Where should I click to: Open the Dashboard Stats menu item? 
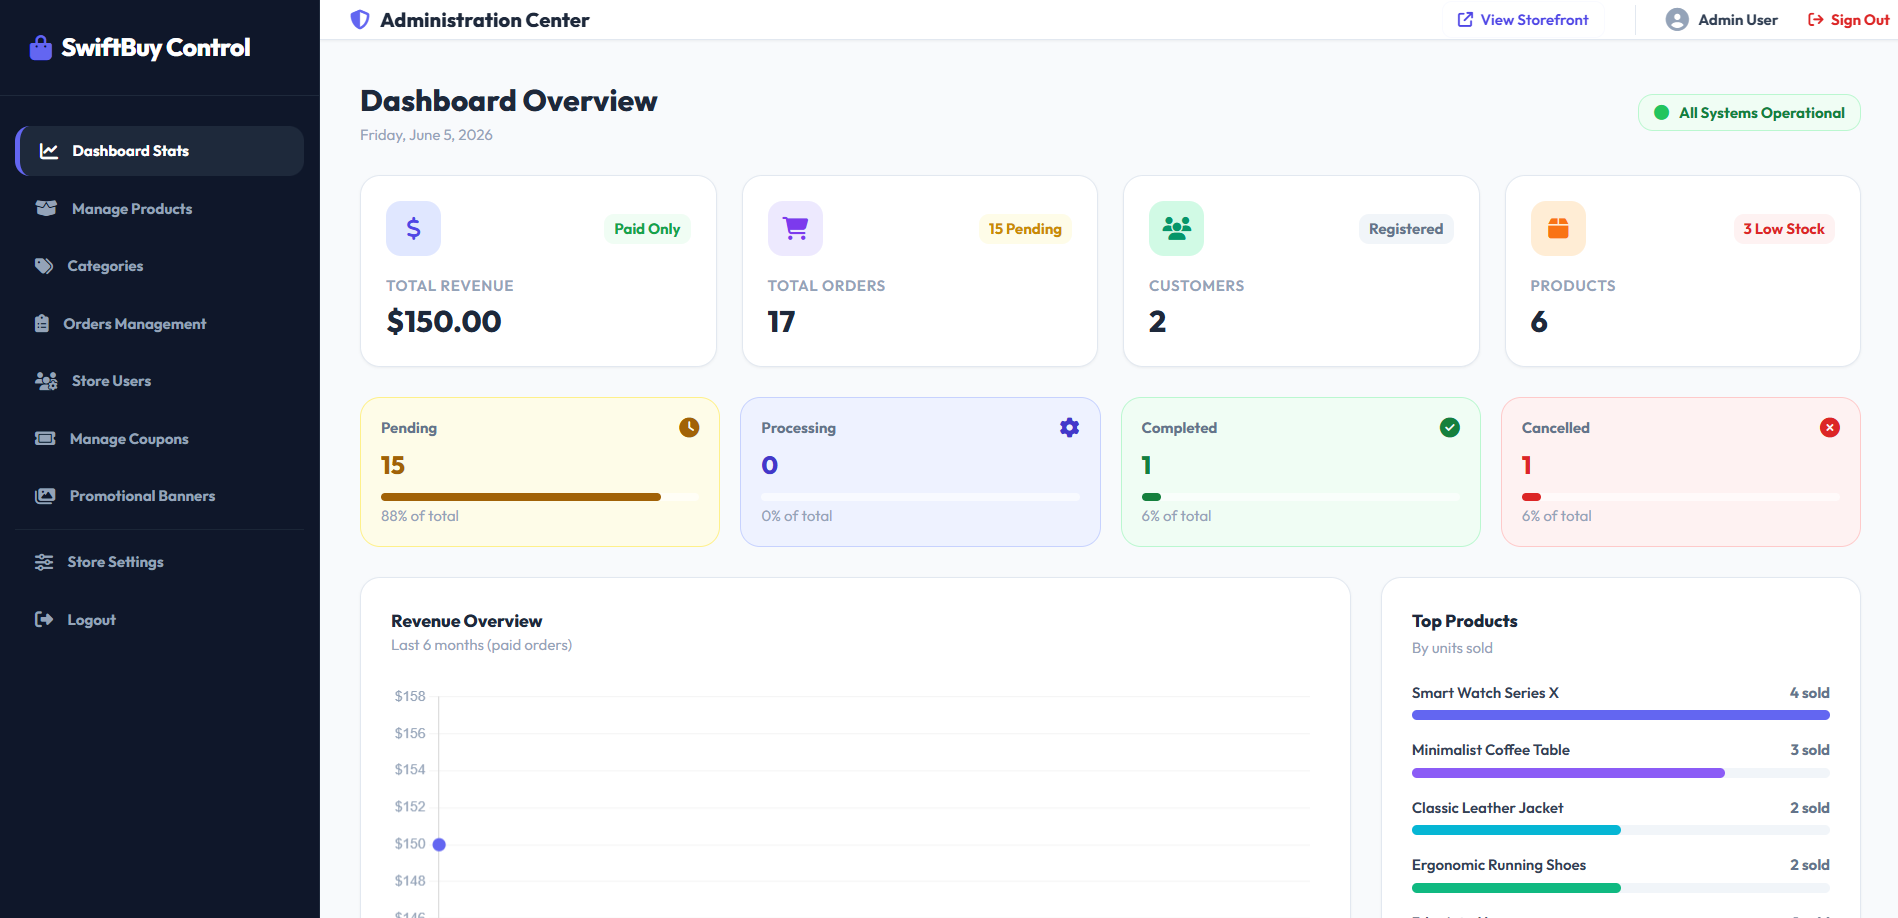pos(160,151)
